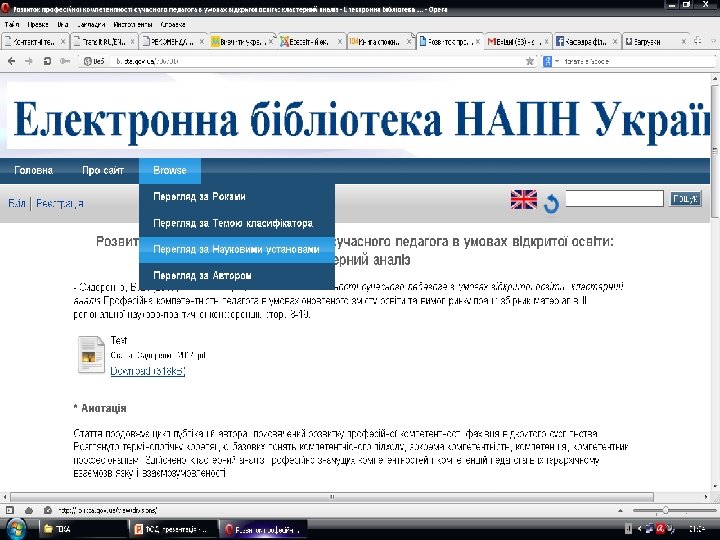
Task: Click the Download file link
Action: coord(148,371)
